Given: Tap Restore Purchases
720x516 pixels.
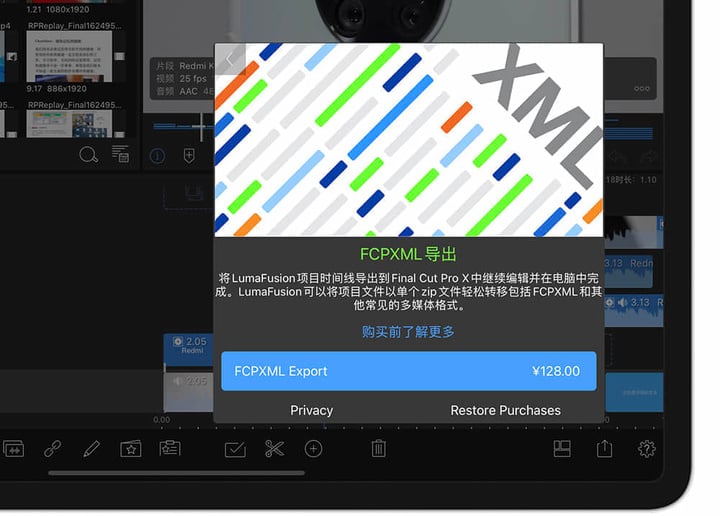Looking at the screenshot, I should tap(506, 410).
